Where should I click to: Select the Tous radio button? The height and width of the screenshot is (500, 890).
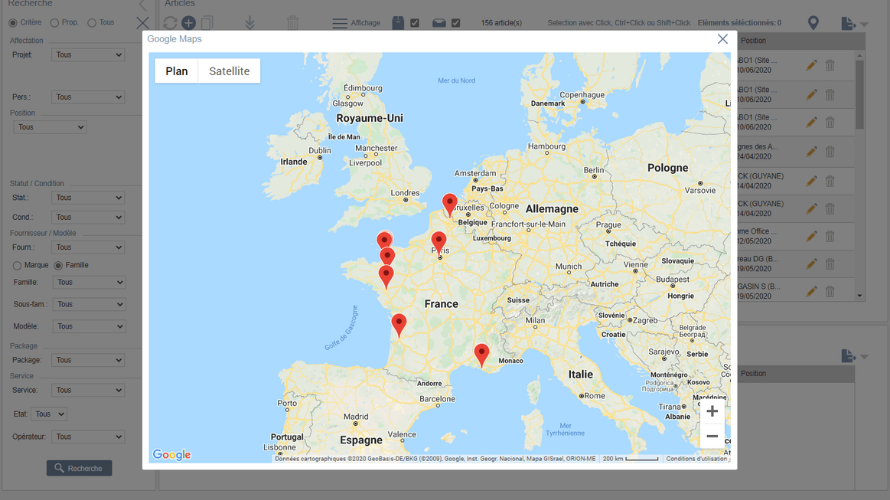pyautogui.click(x=92, y=23)
